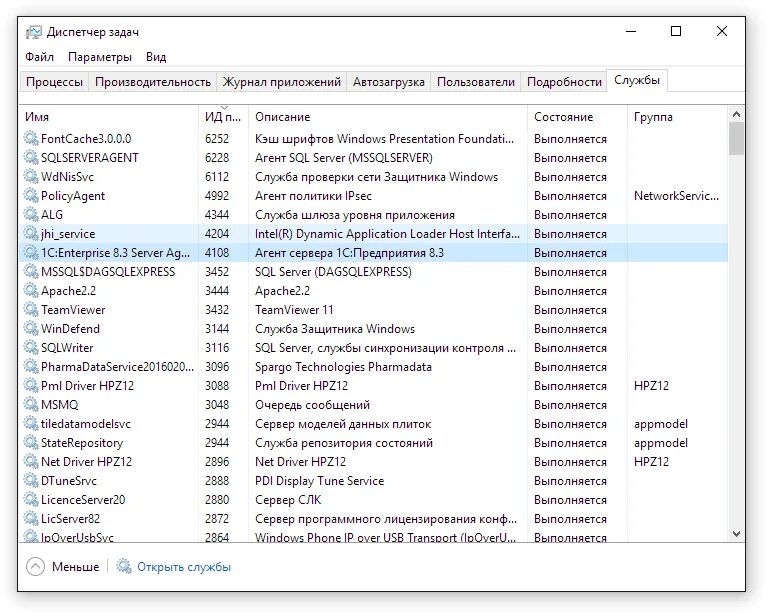Click the service icon beside WdNisSvc
Viewport: 767px width, 614px height.
31,177
